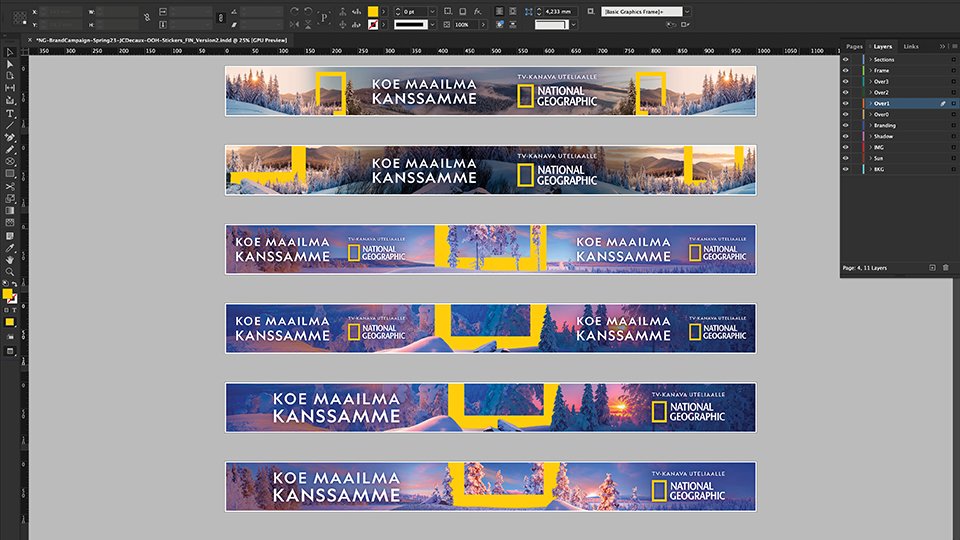
Task: Select the Content Collector tool
Action: click(x=10, y=100)
